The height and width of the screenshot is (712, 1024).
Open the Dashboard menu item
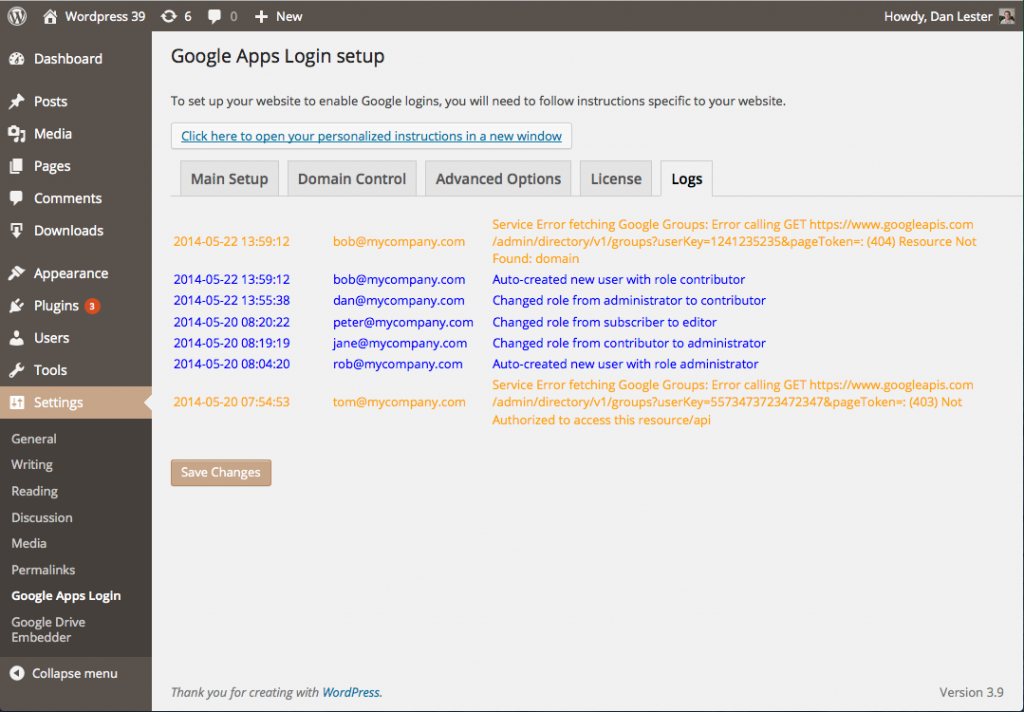coord(76,59)
